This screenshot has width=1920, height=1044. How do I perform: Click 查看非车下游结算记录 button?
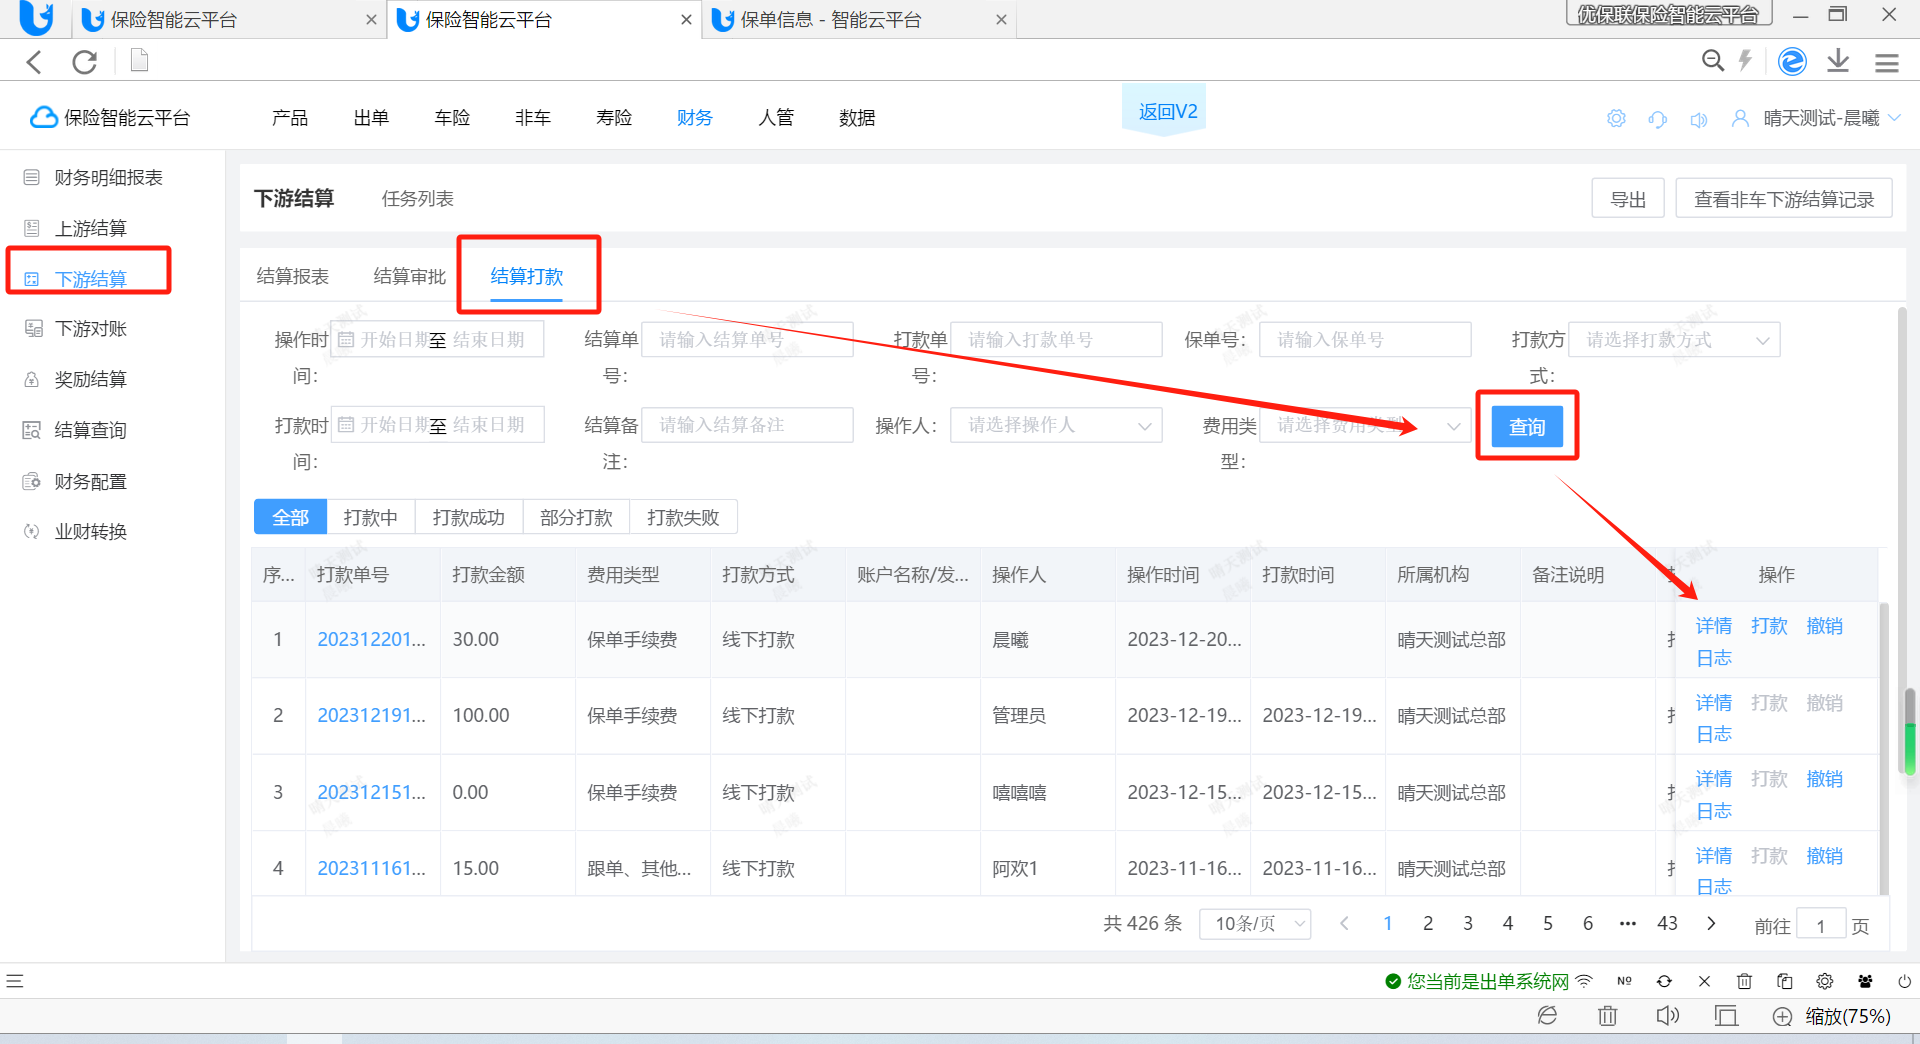pos(1784,199)
